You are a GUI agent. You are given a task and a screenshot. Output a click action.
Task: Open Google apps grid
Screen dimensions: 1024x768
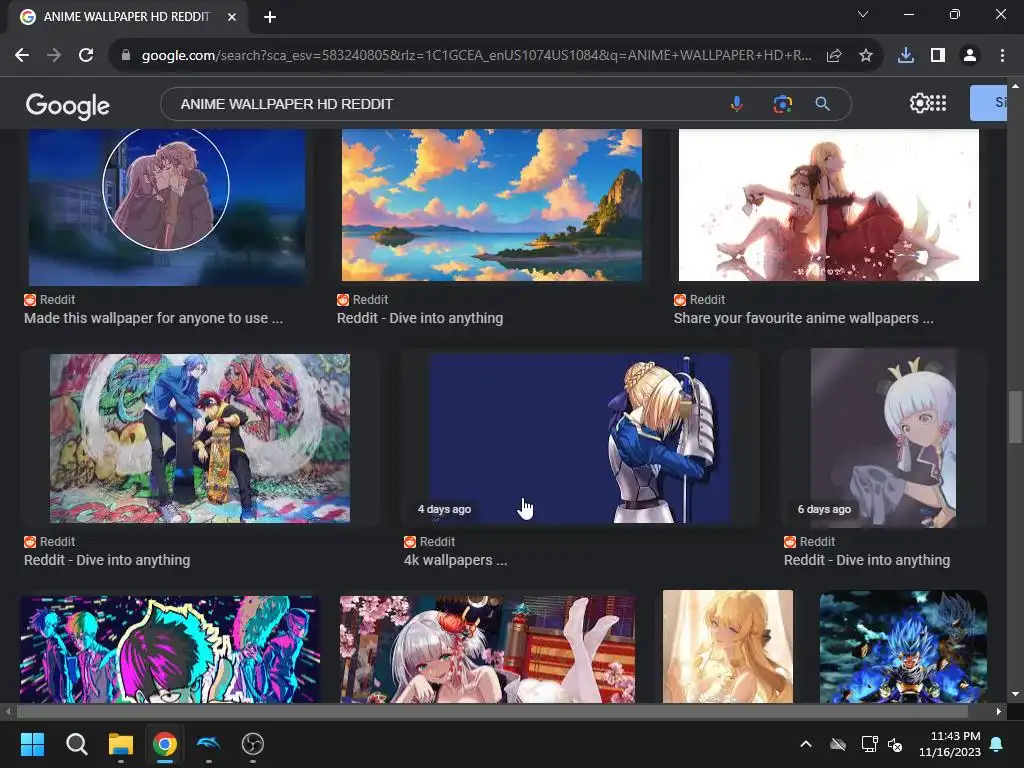(x=938, y=103)
